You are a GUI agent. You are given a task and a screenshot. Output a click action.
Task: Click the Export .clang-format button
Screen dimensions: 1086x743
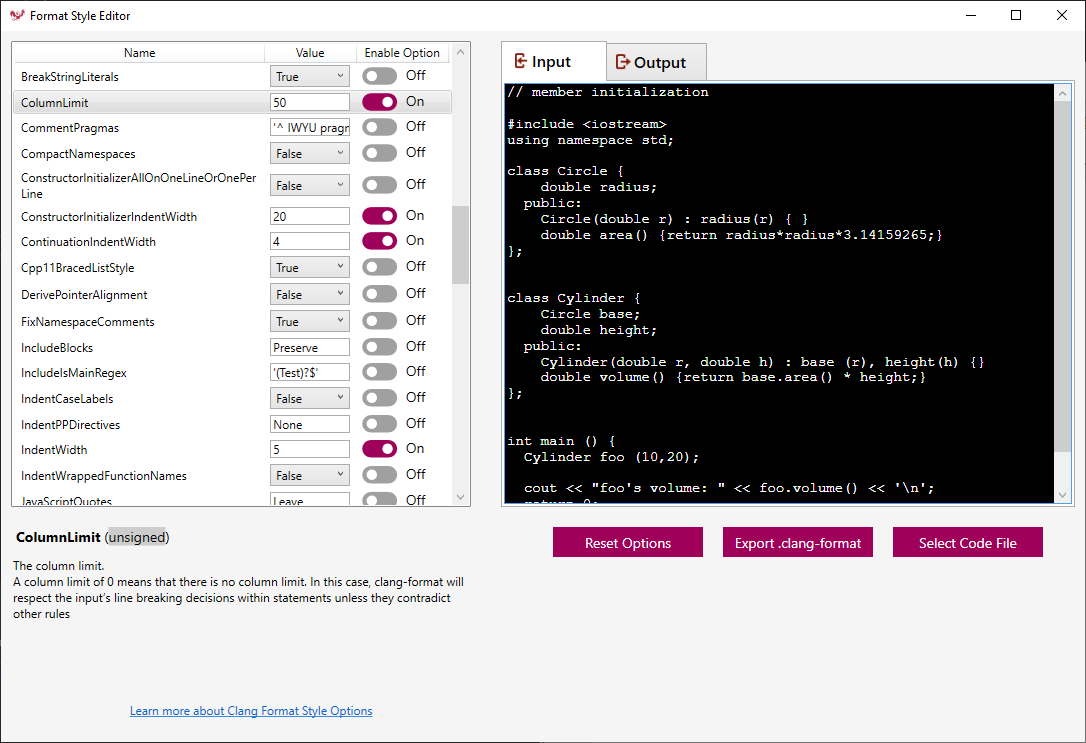point(798,542)
